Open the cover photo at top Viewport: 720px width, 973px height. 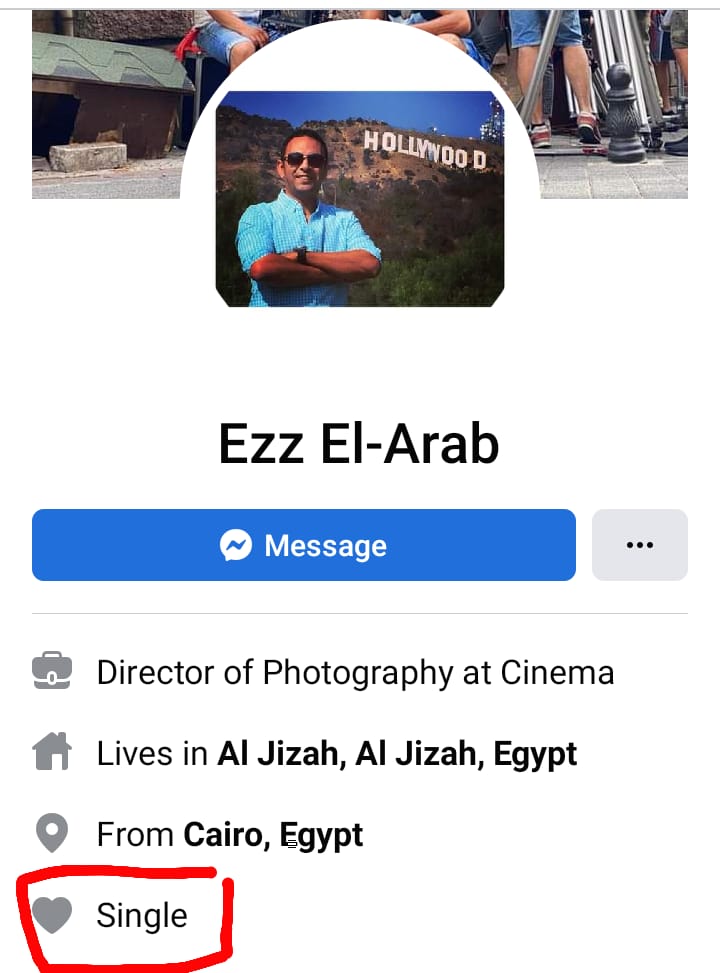(360, 104)
